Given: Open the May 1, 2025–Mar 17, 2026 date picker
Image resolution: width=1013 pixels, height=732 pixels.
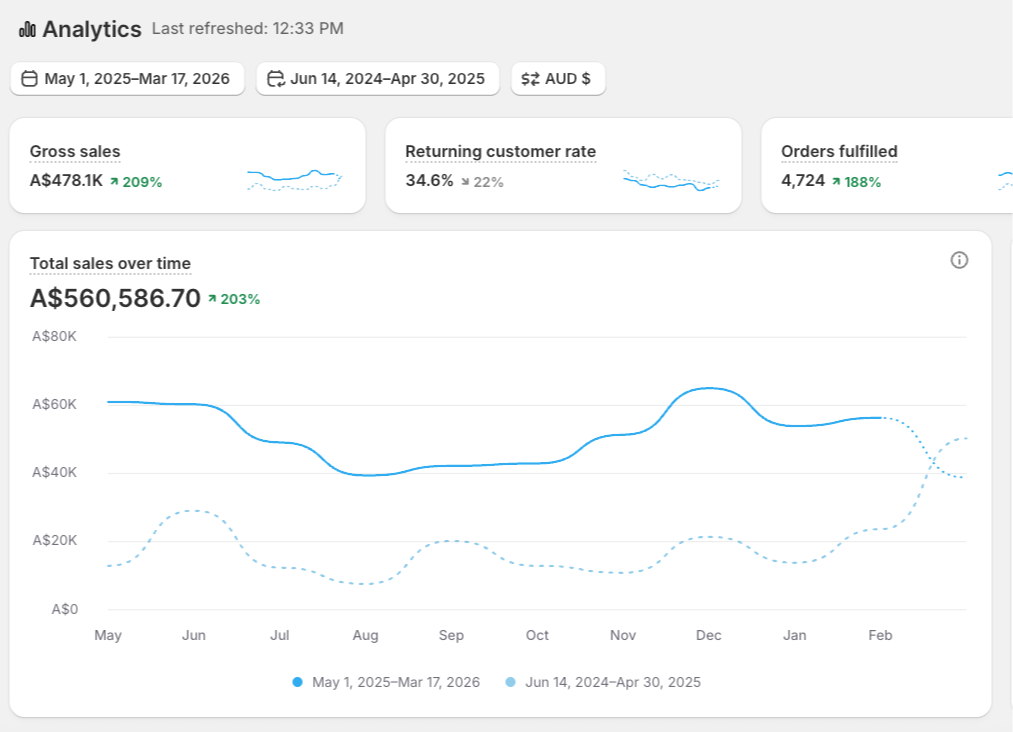Looking at the screenshot, I should (127, 79).
